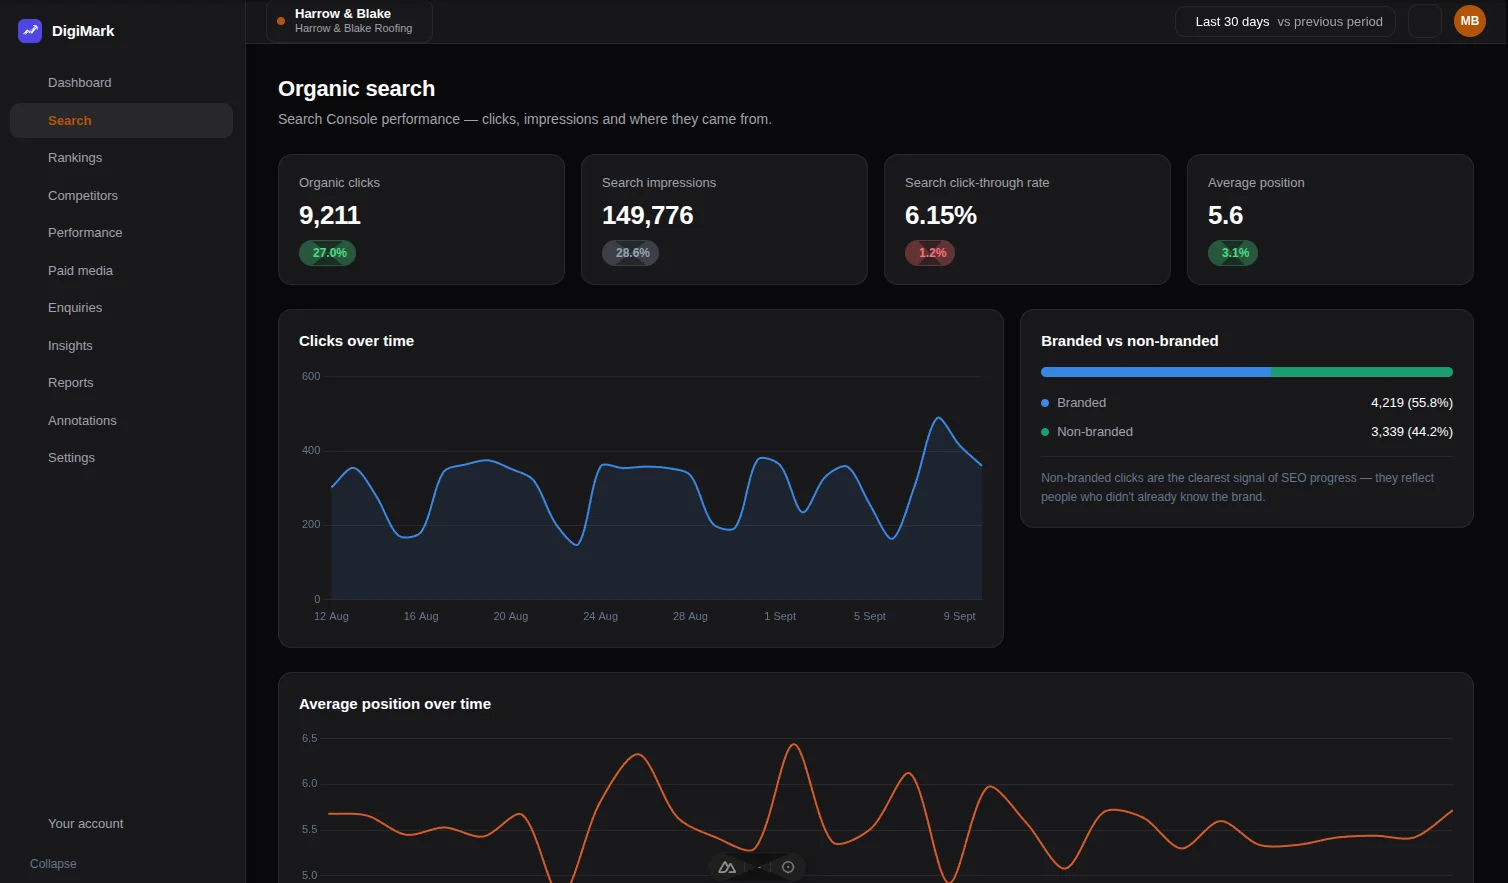Click the Organic clicks 27.0% change badge
Image resolution: width=1508 pixels, height=883 pixels.
(328, 253)
